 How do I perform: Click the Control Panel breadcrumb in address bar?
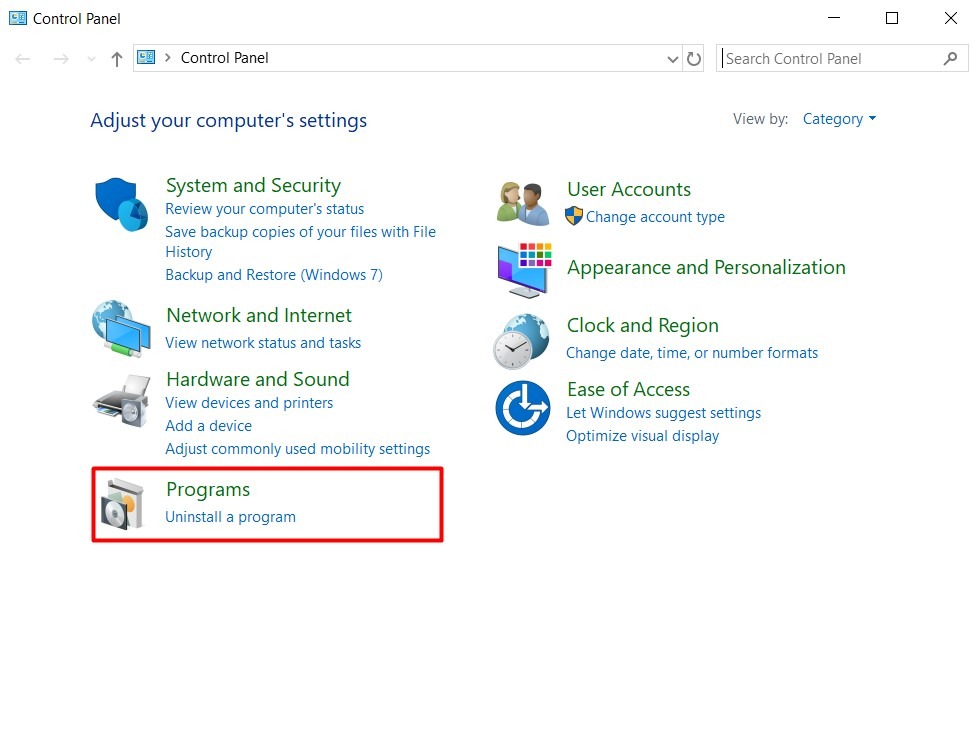[224, 58]
